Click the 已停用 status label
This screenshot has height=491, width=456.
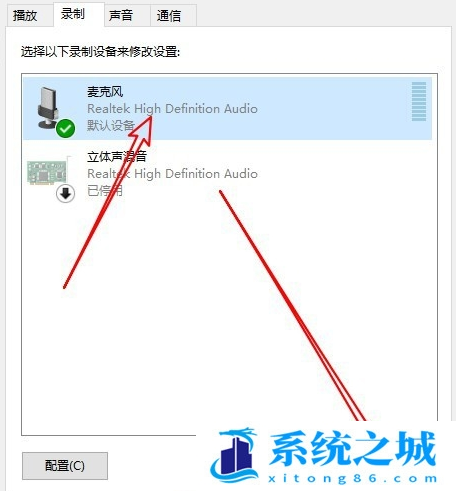105,191
